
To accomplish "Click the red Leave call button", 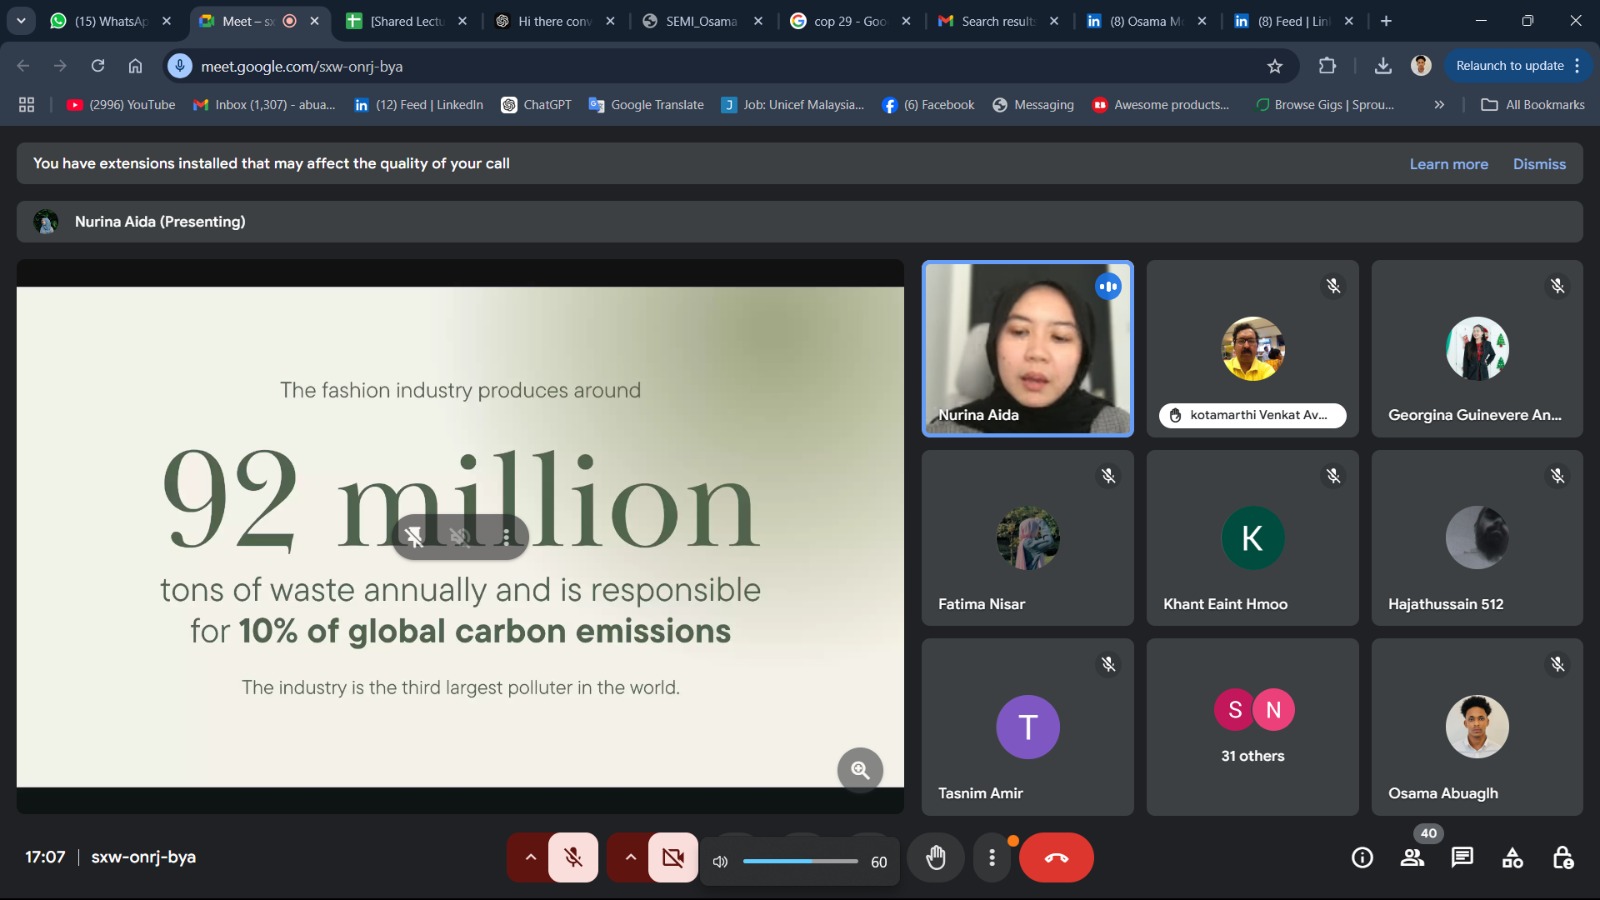I will (x=1056, y=858).
